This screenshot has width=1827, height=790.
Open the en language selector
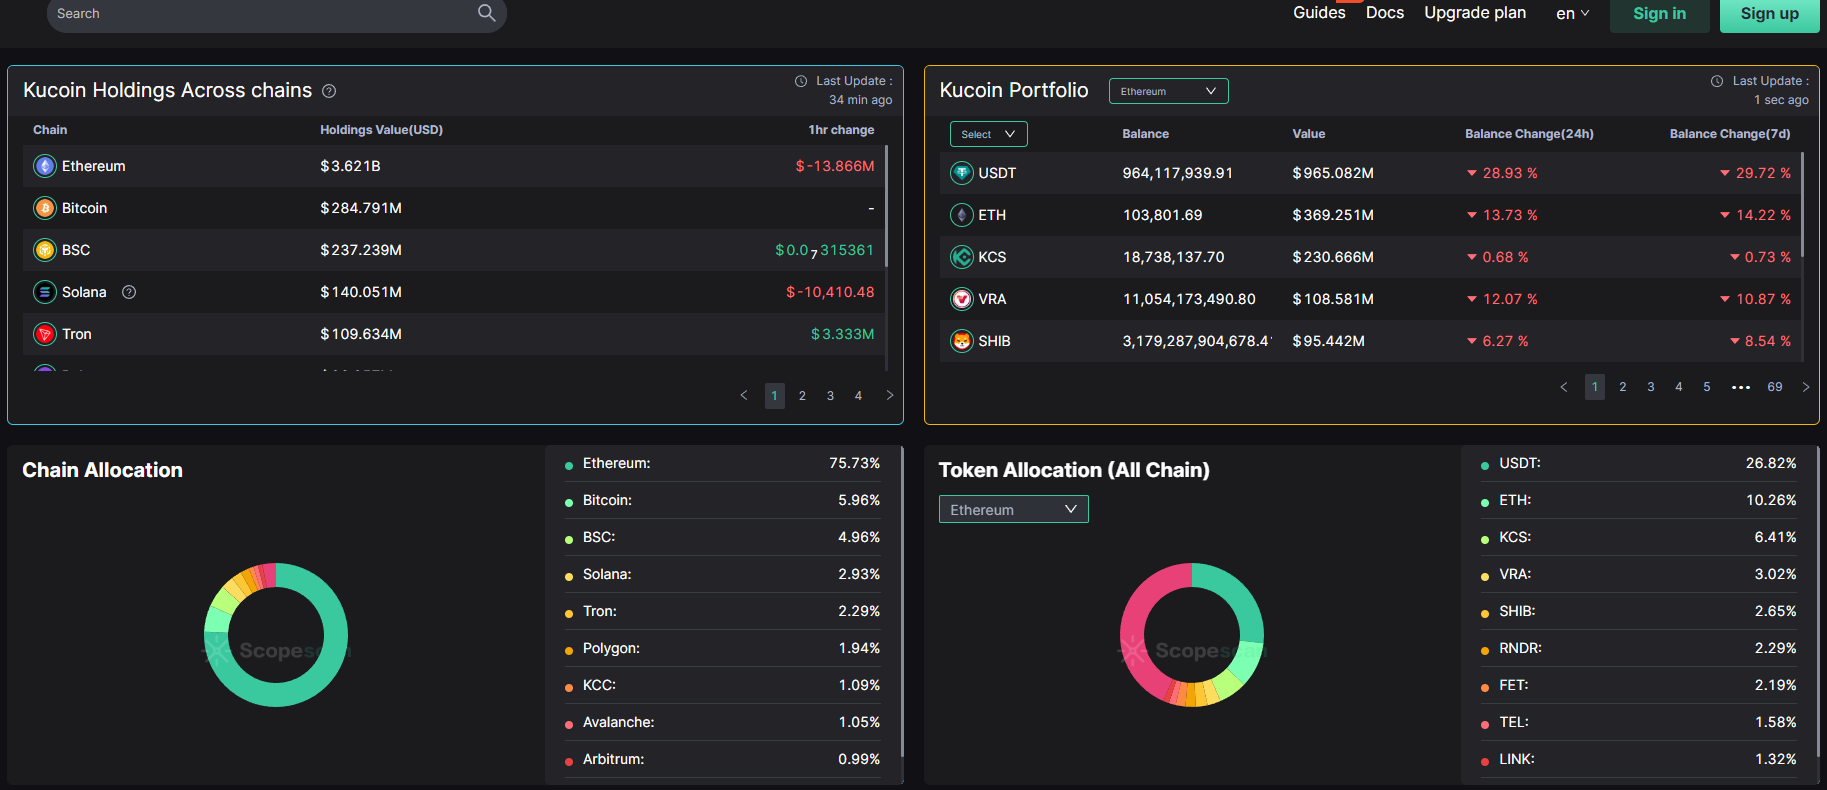(x=1572, y=14)
